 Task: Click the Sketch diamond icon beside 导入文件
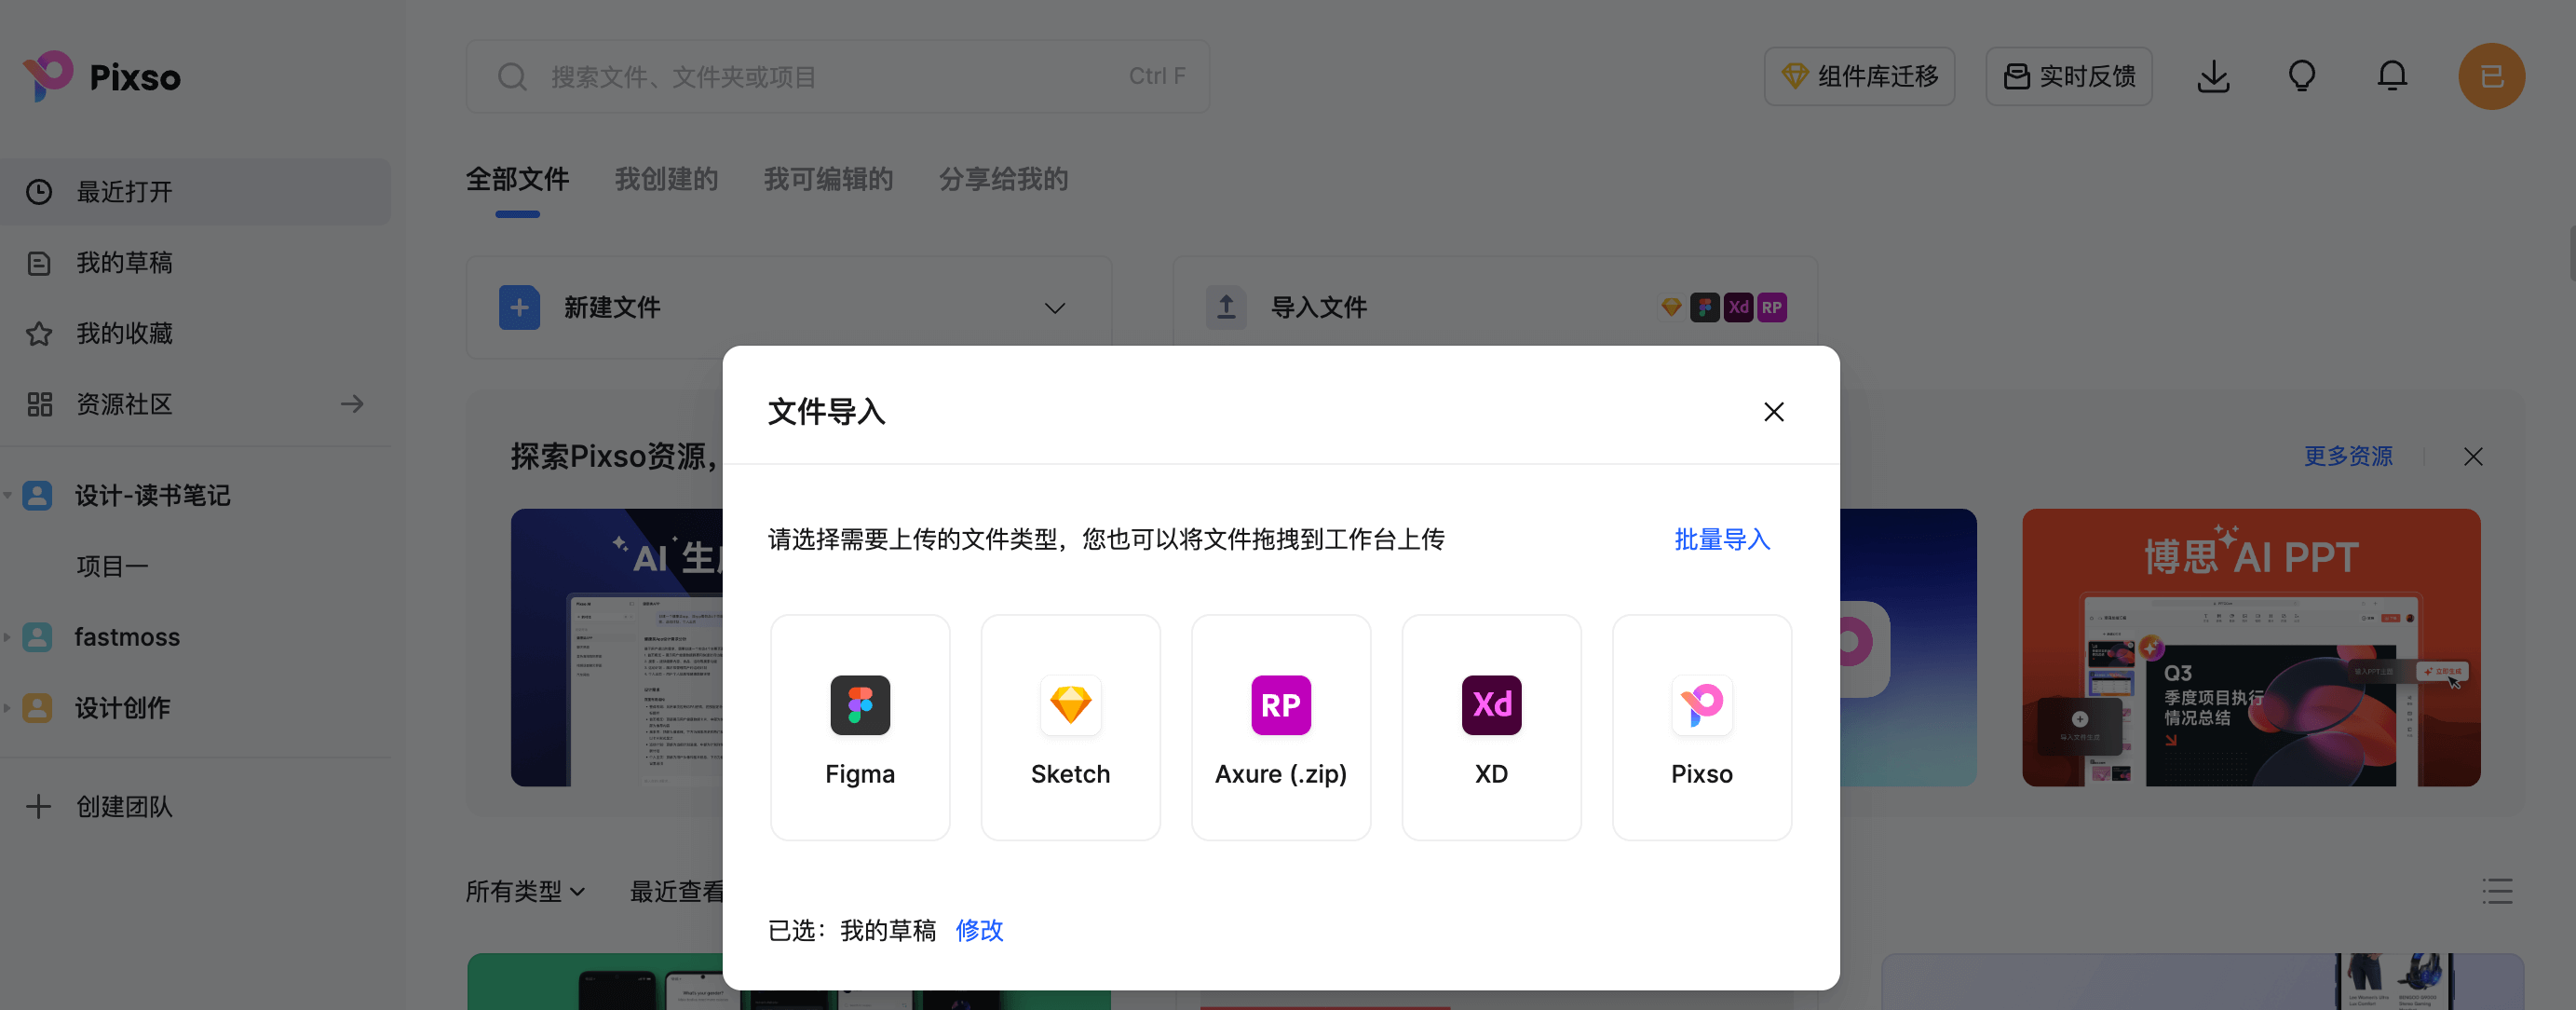click(1670, 307)
